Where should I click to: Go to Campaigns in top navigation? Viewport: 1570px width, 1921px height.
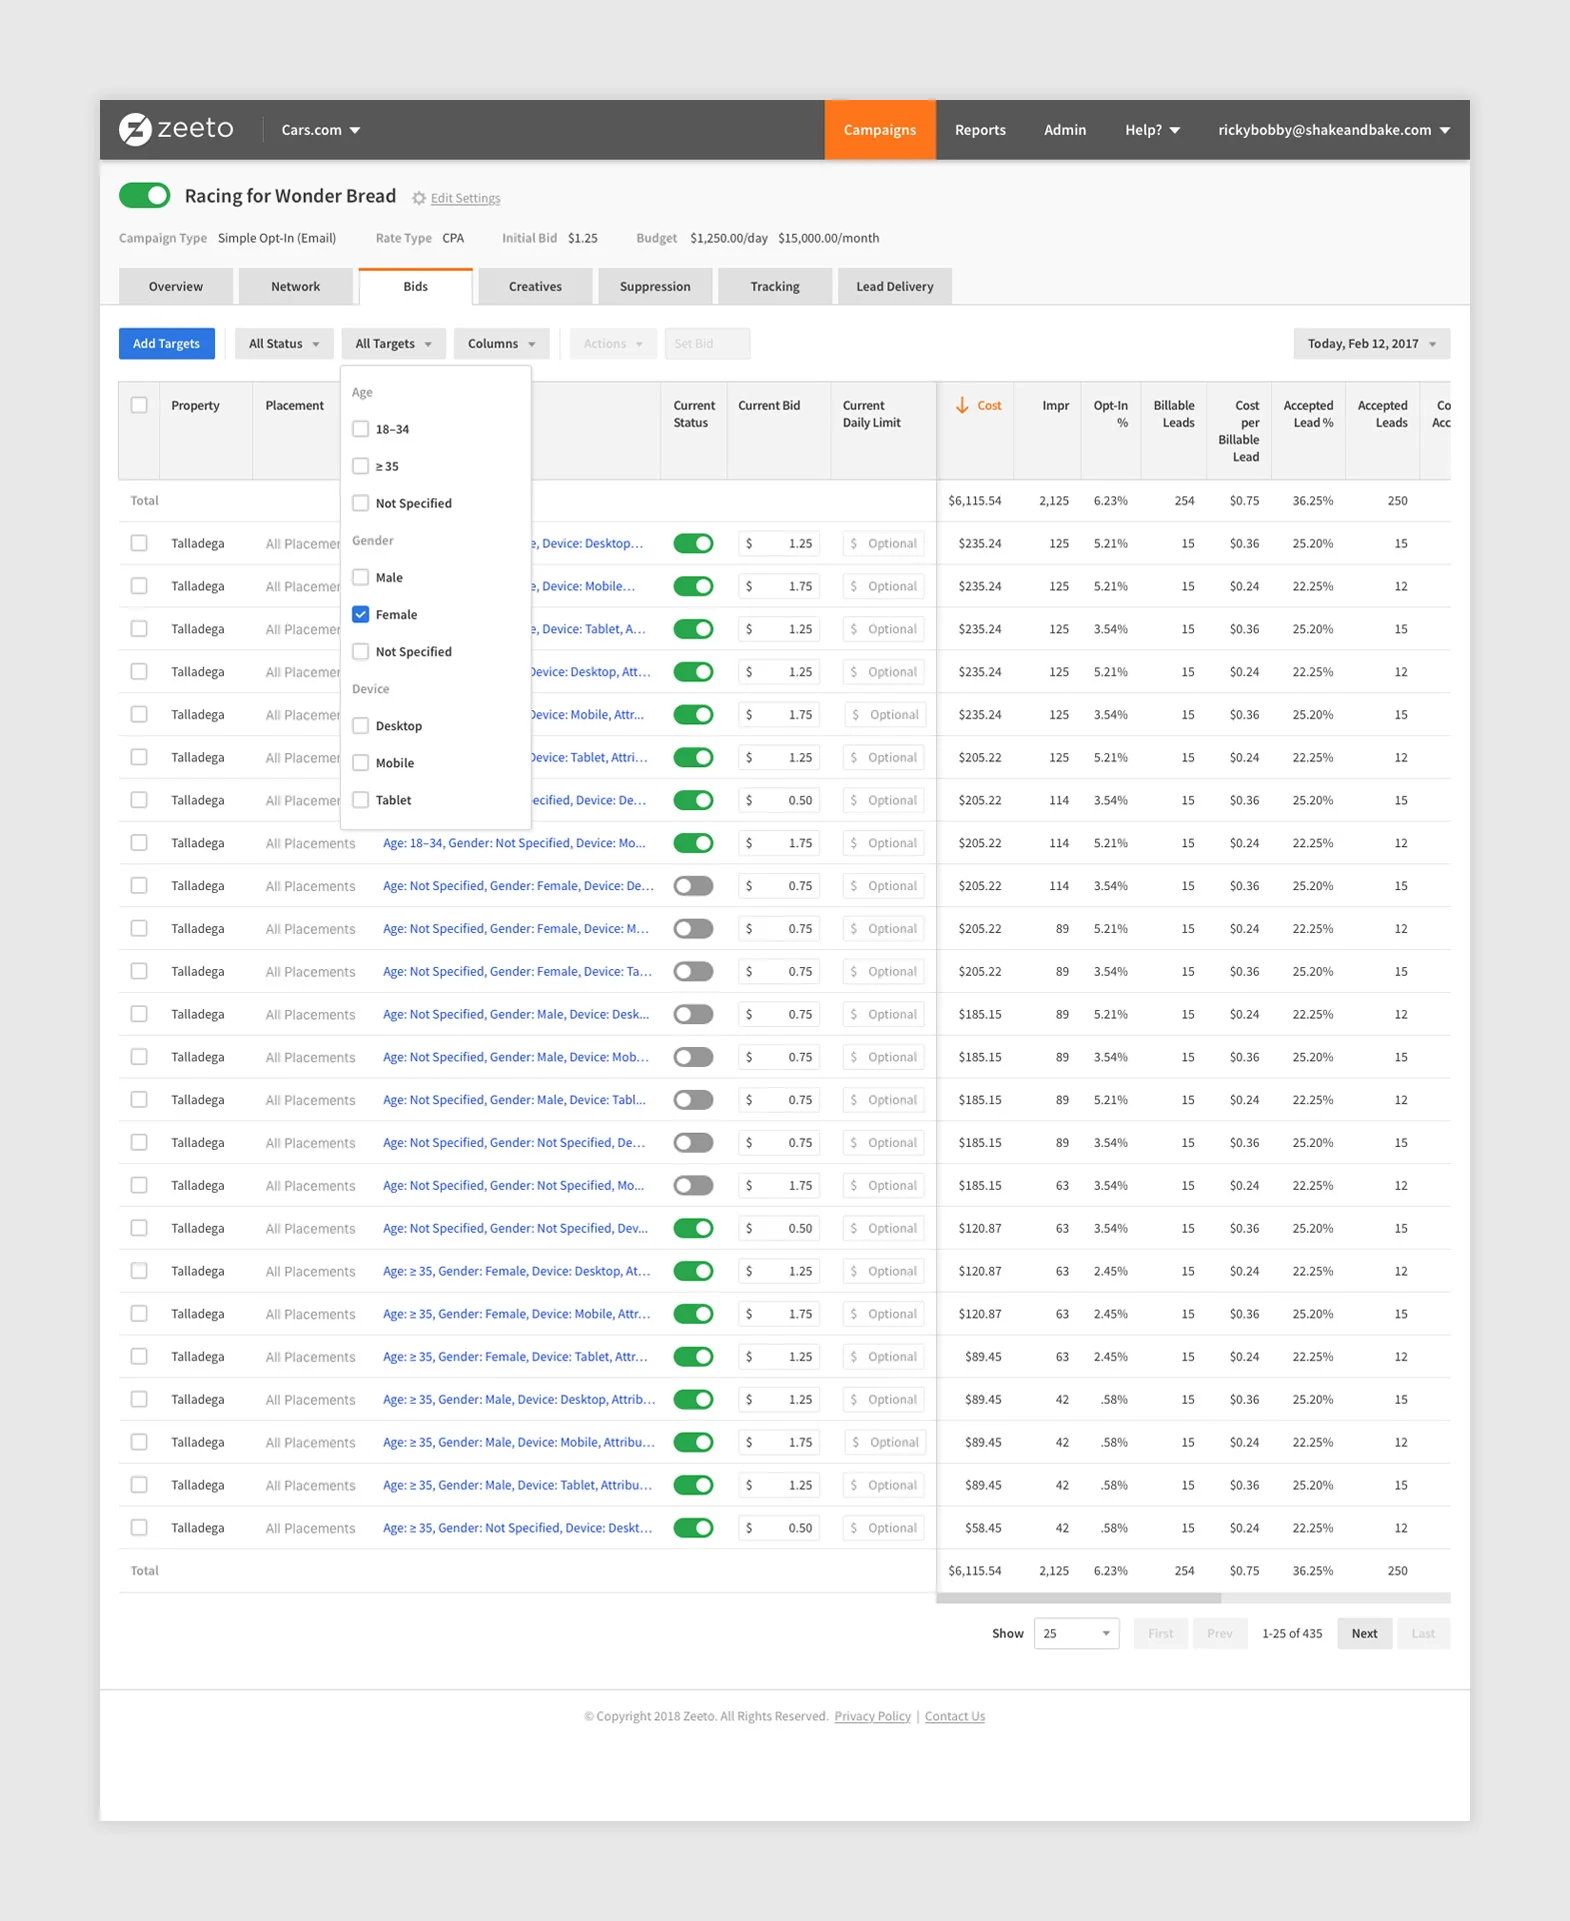[x=880, y=130]
